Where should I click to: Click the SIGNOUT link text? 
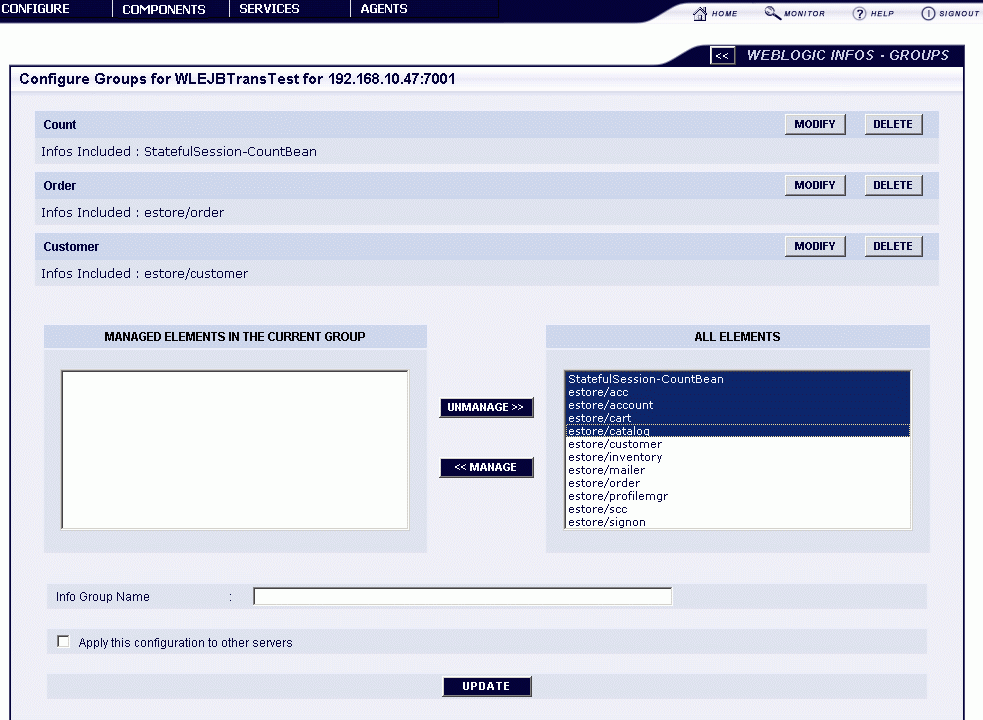[x=959, y=13]
